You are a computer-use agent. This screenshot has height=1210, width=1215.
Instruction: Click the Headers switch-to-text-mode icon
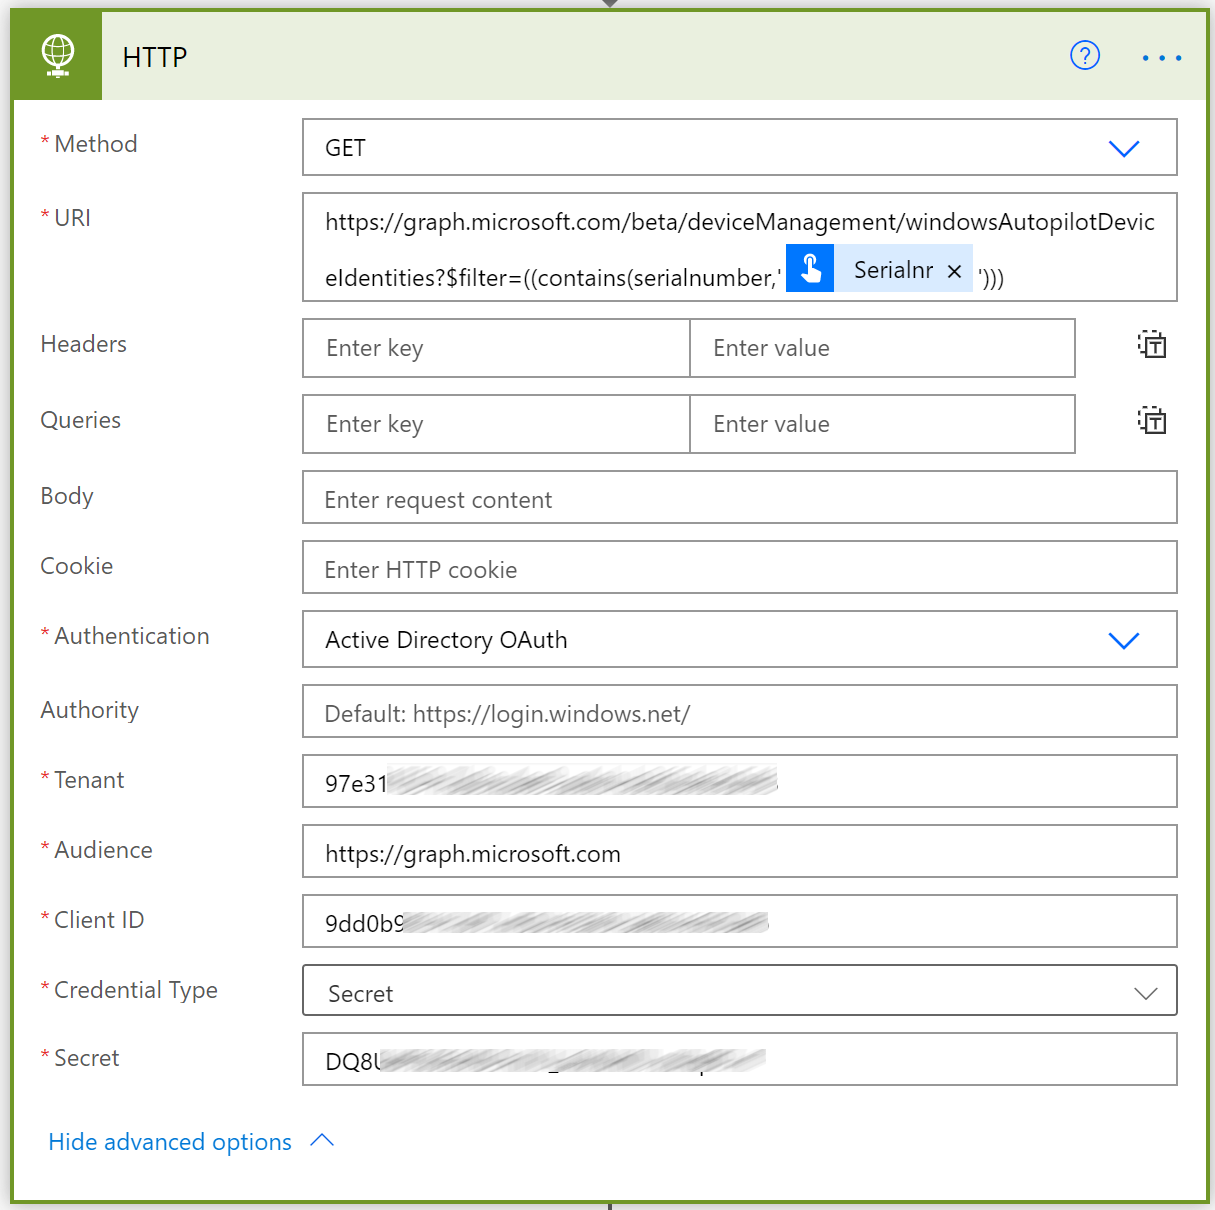(x=1151, y=344)
